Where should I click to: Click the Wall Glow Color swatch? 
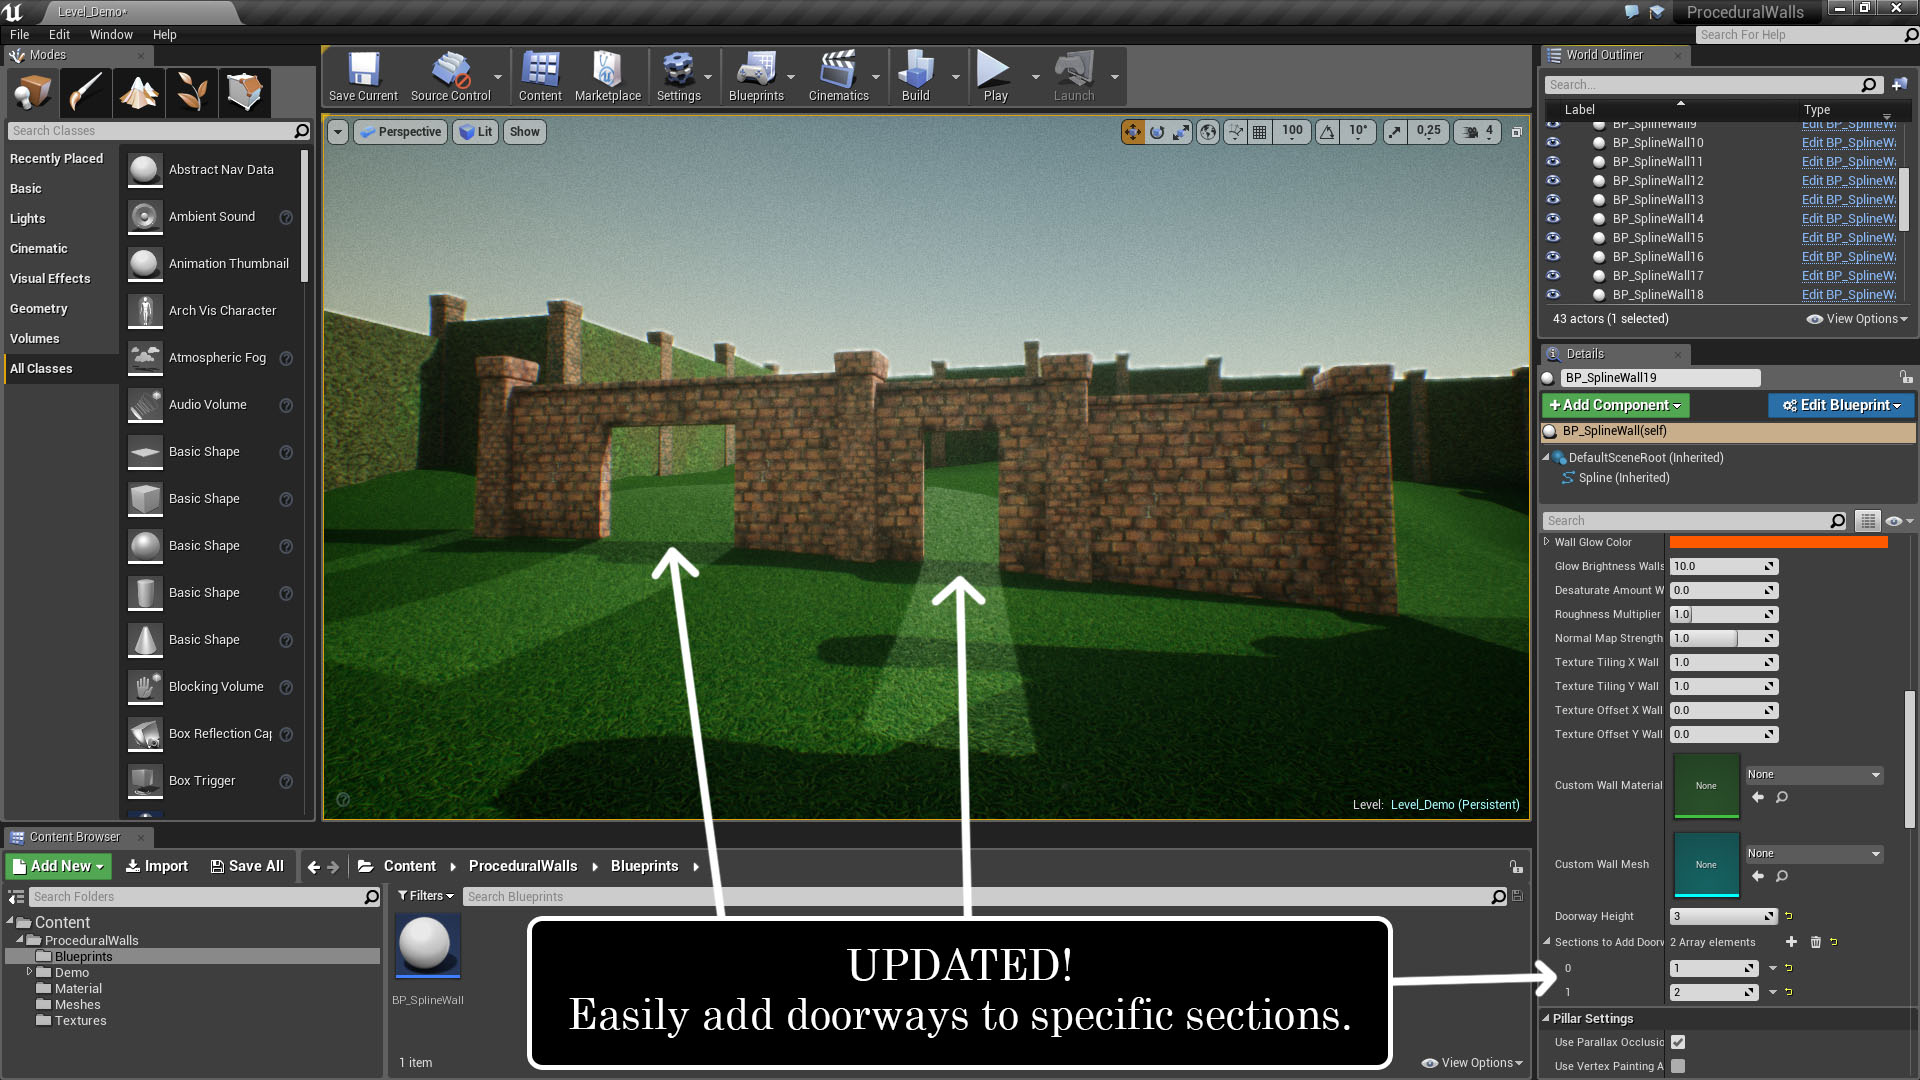(1778, 541)
